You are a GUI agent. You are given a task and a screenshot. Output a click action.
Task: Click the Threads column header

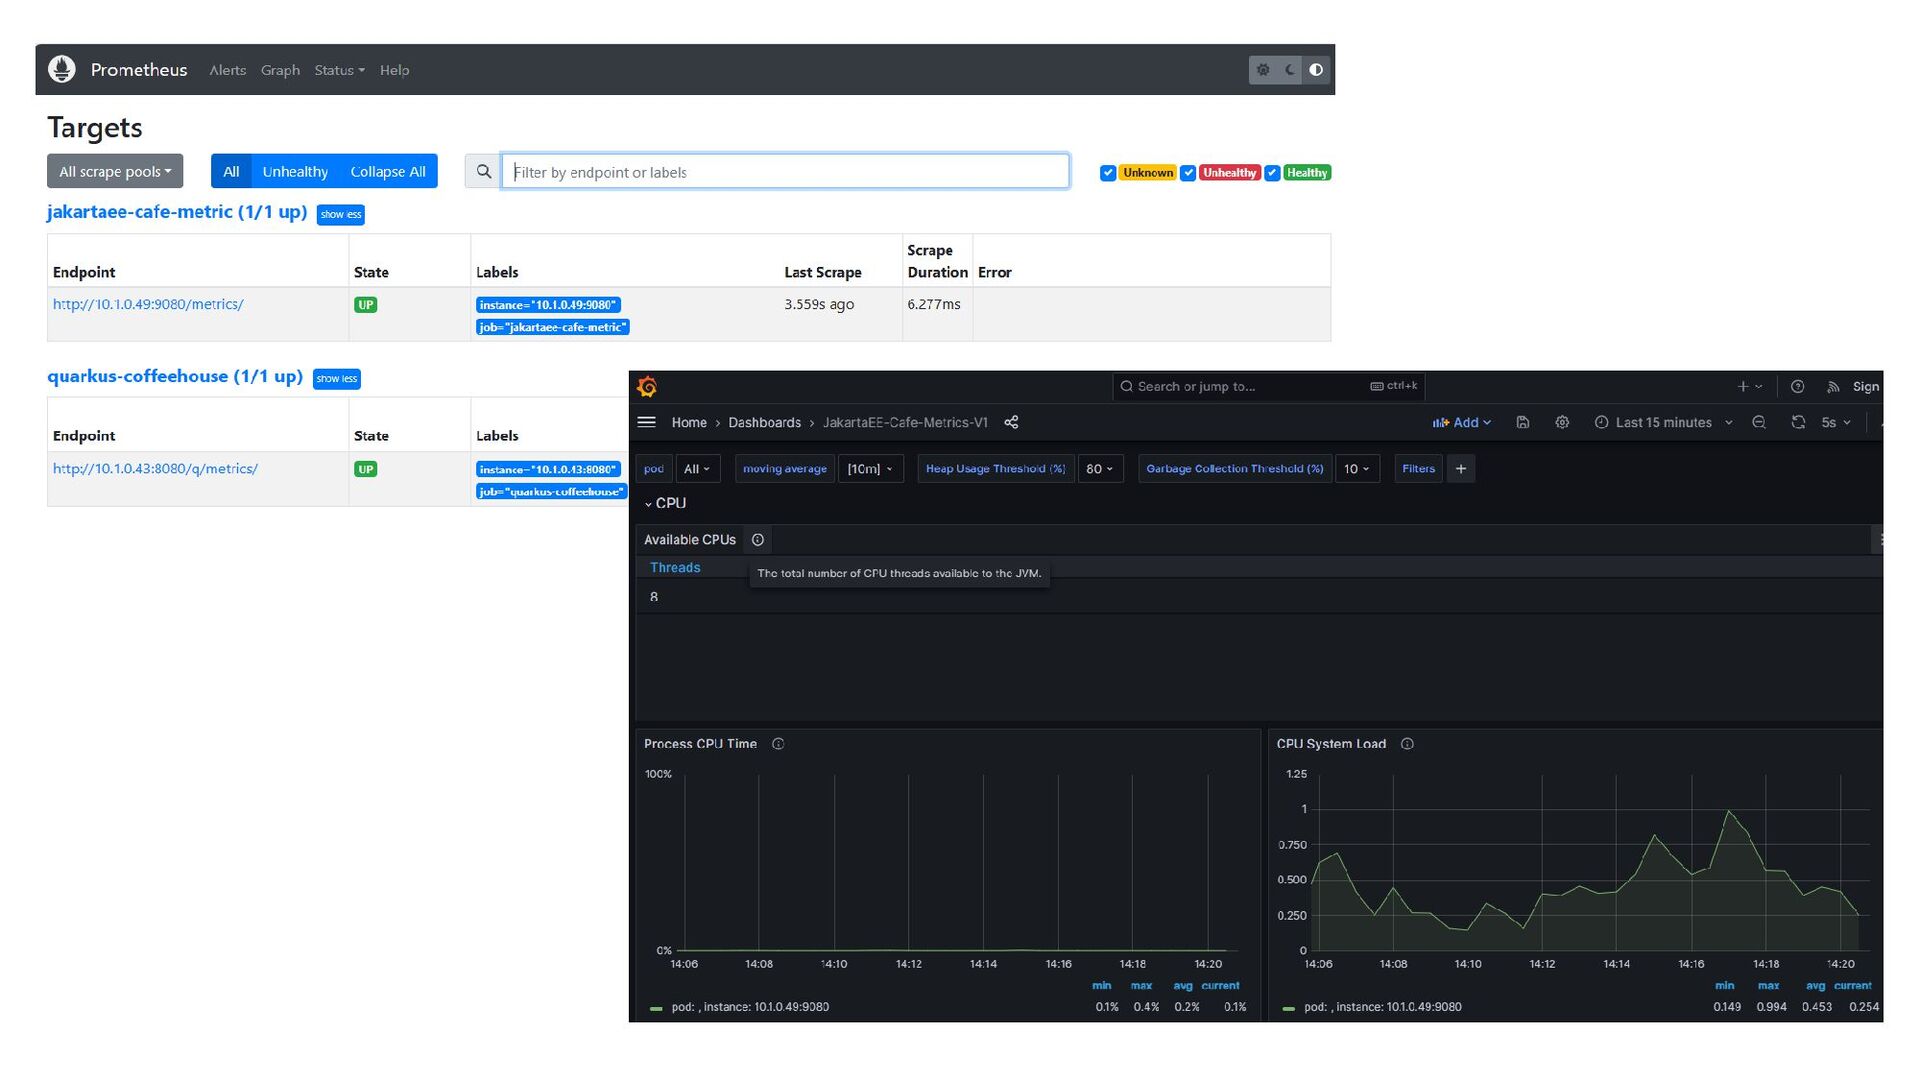coord(675,567)
